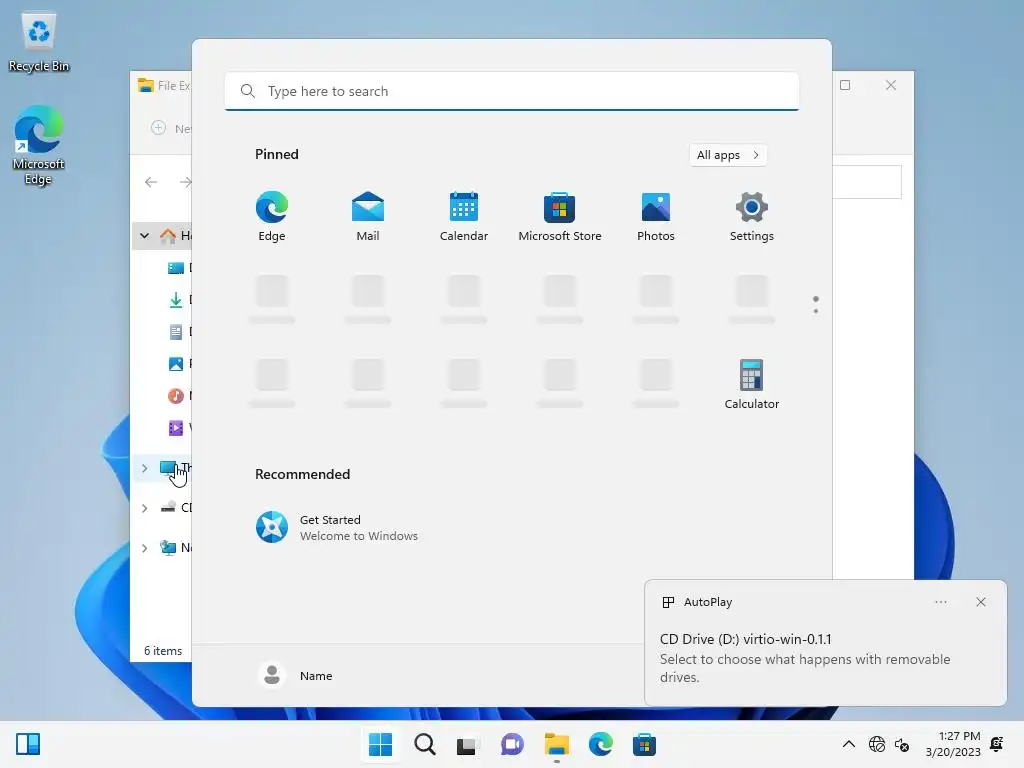Screen dimensions: 1024x768
Task: Launch Calculator from pinned apps
Action: pos(752,385)
